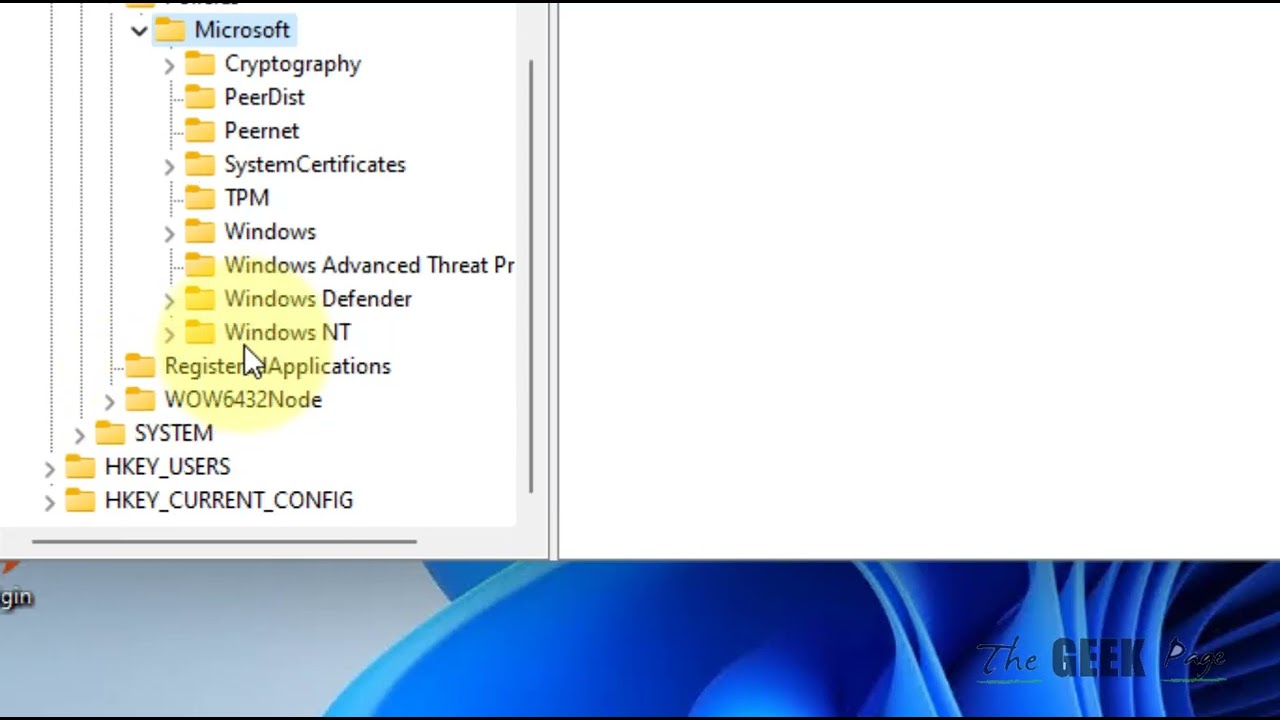1280x720 pixels.
Task: Click the RegisteredApplications folder icon
Action: tap(140, 366)
